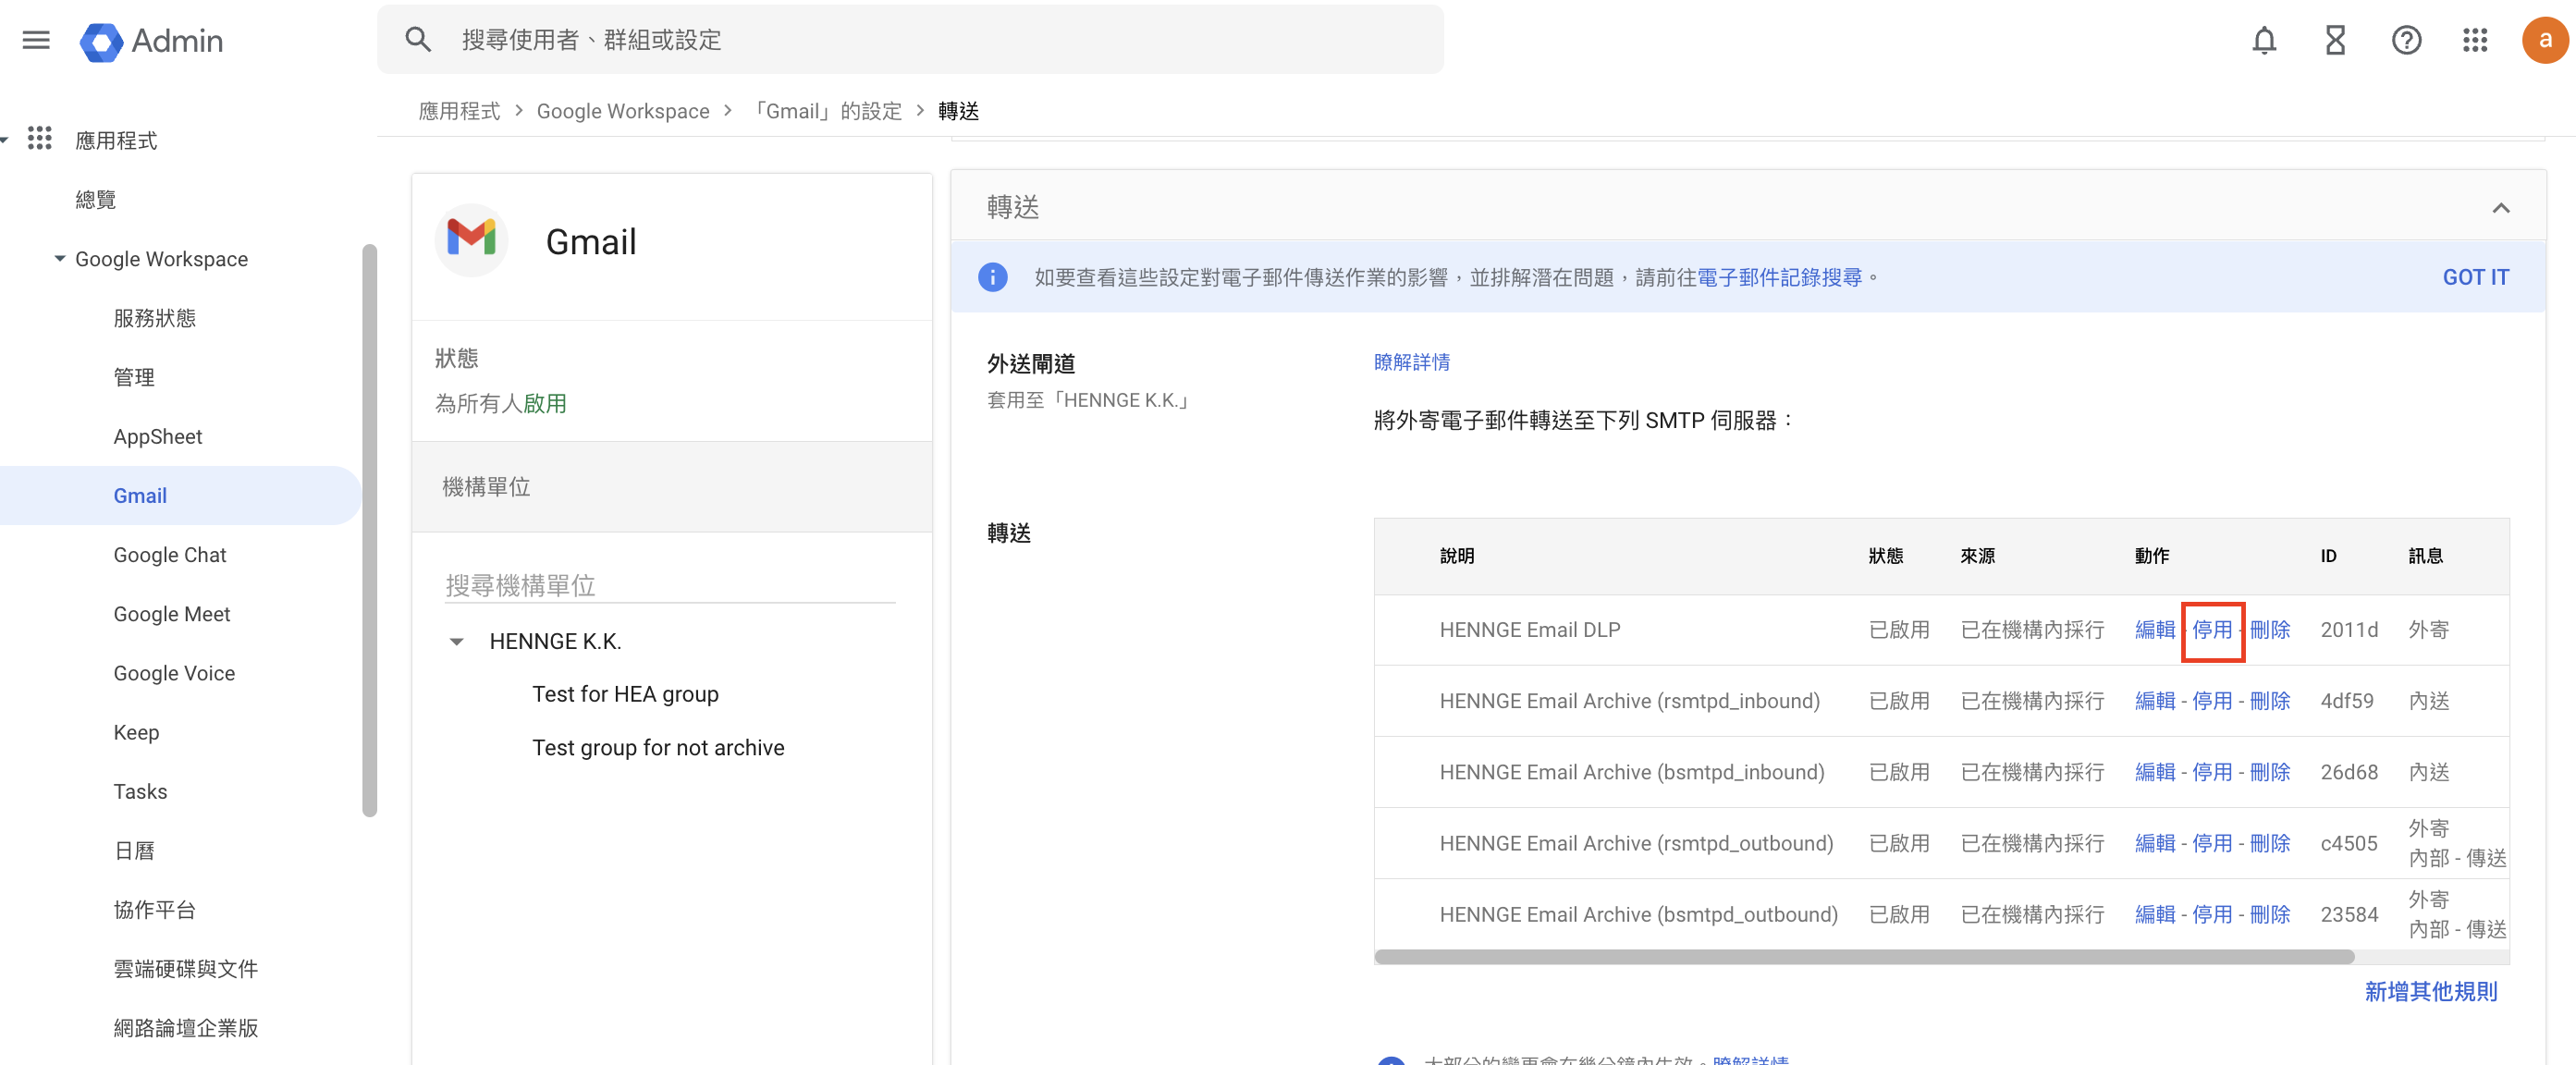The width and height of the screenshot is (2576, 1065).
Task: Click the Google Admin logo
Action: click(152, 41)
